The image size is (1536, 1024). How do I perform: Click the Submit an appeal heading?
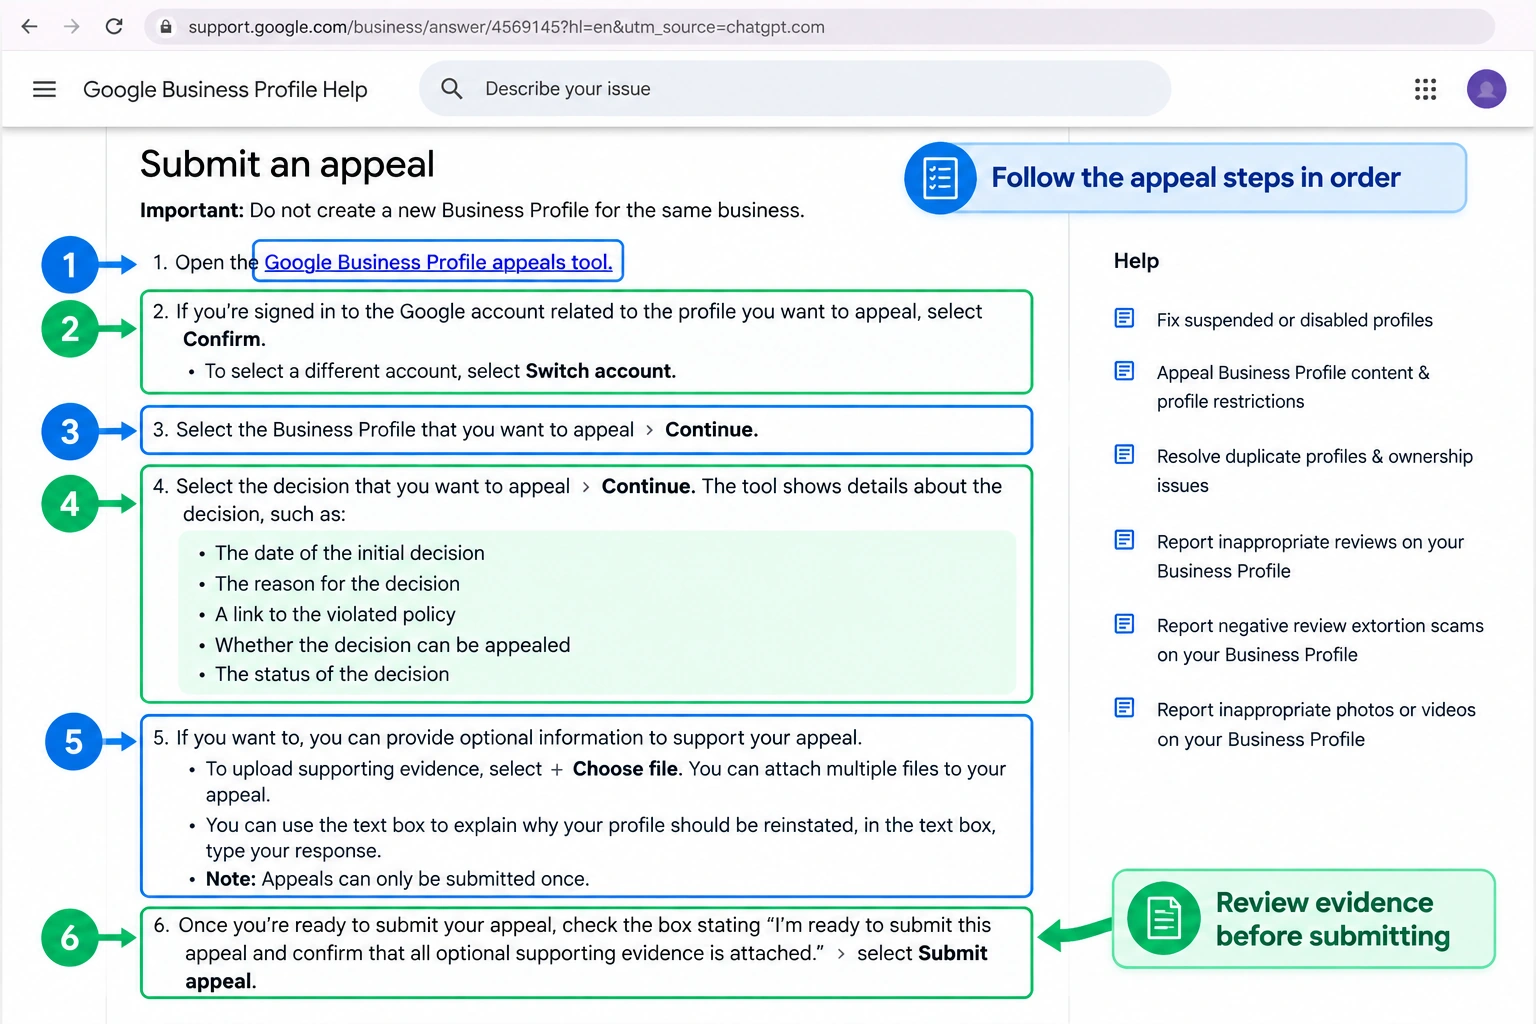click(x=287, y=164)
